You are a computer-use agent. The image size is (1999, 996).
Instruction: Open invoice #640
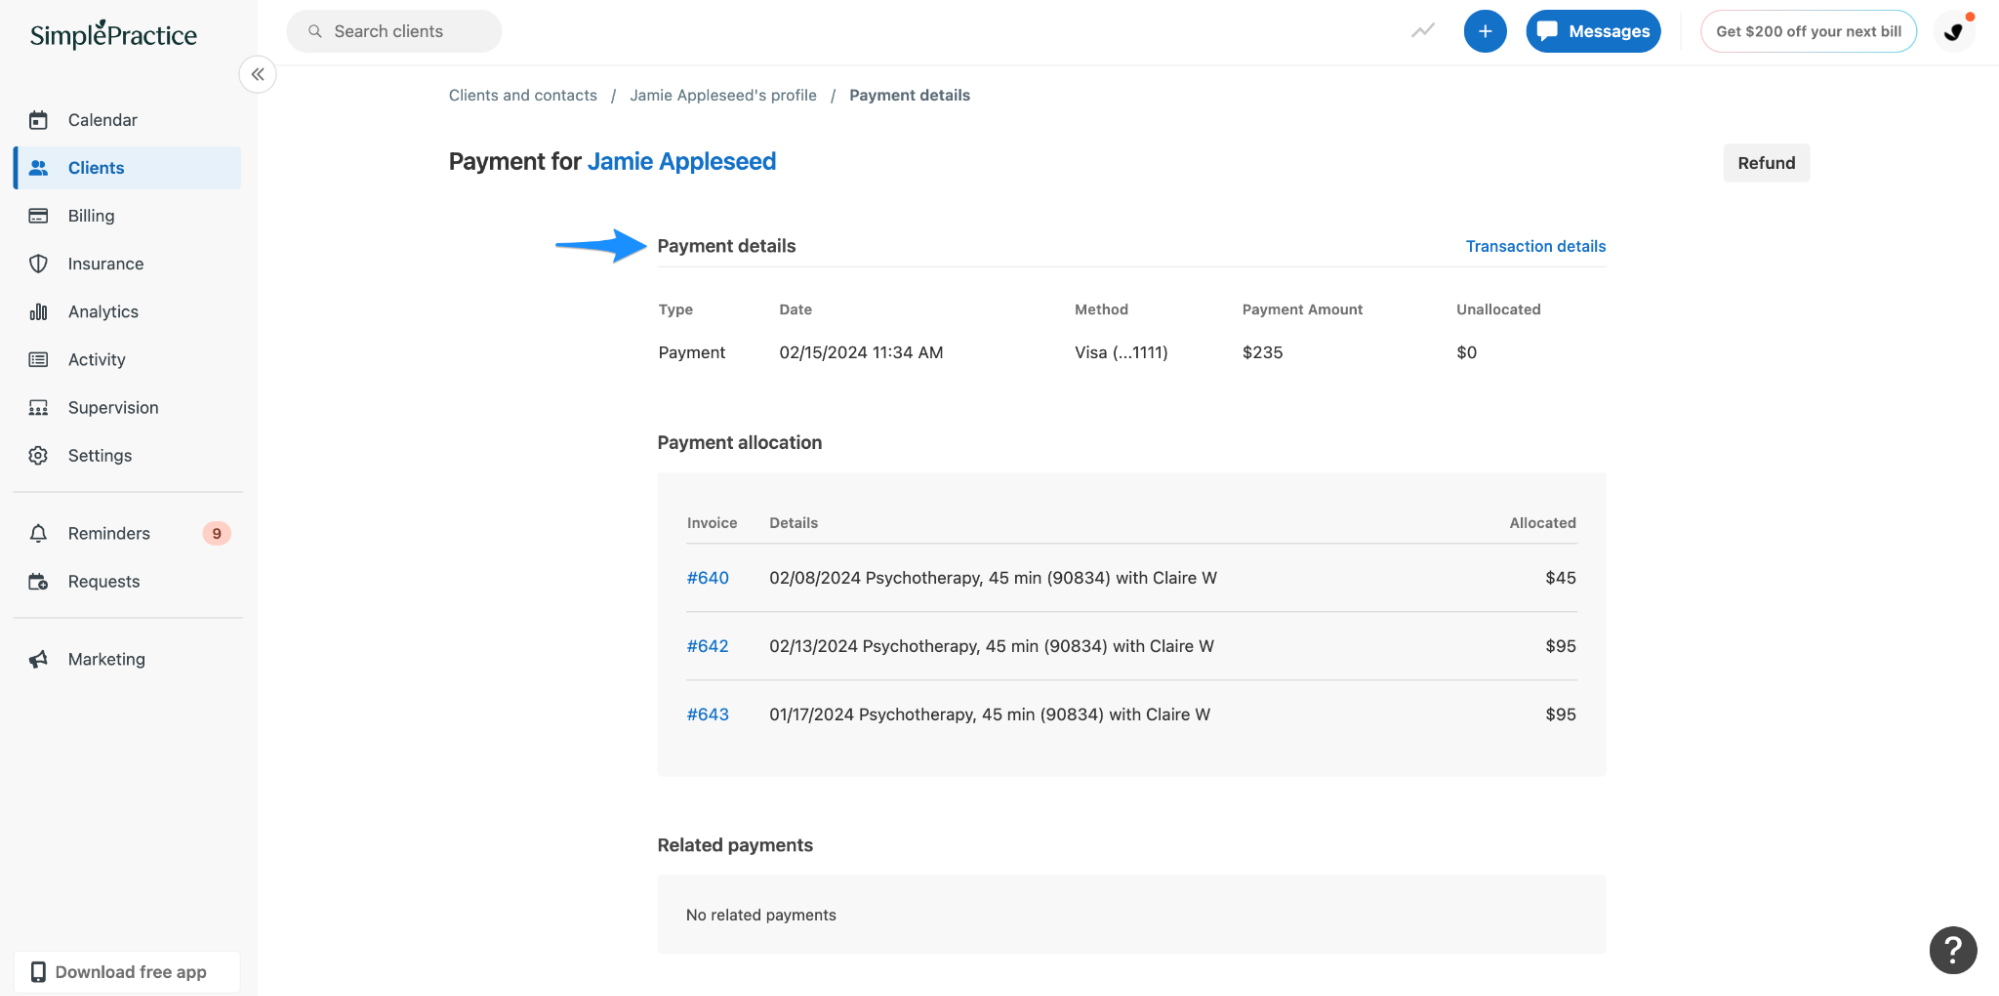708,578
